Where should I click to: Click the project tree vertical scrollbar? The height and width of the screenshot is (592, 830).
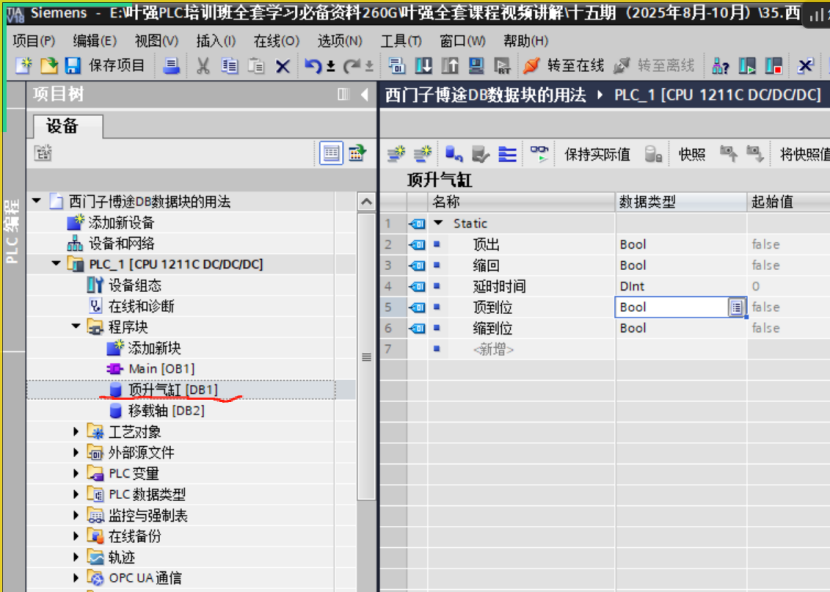coord(366,357)
